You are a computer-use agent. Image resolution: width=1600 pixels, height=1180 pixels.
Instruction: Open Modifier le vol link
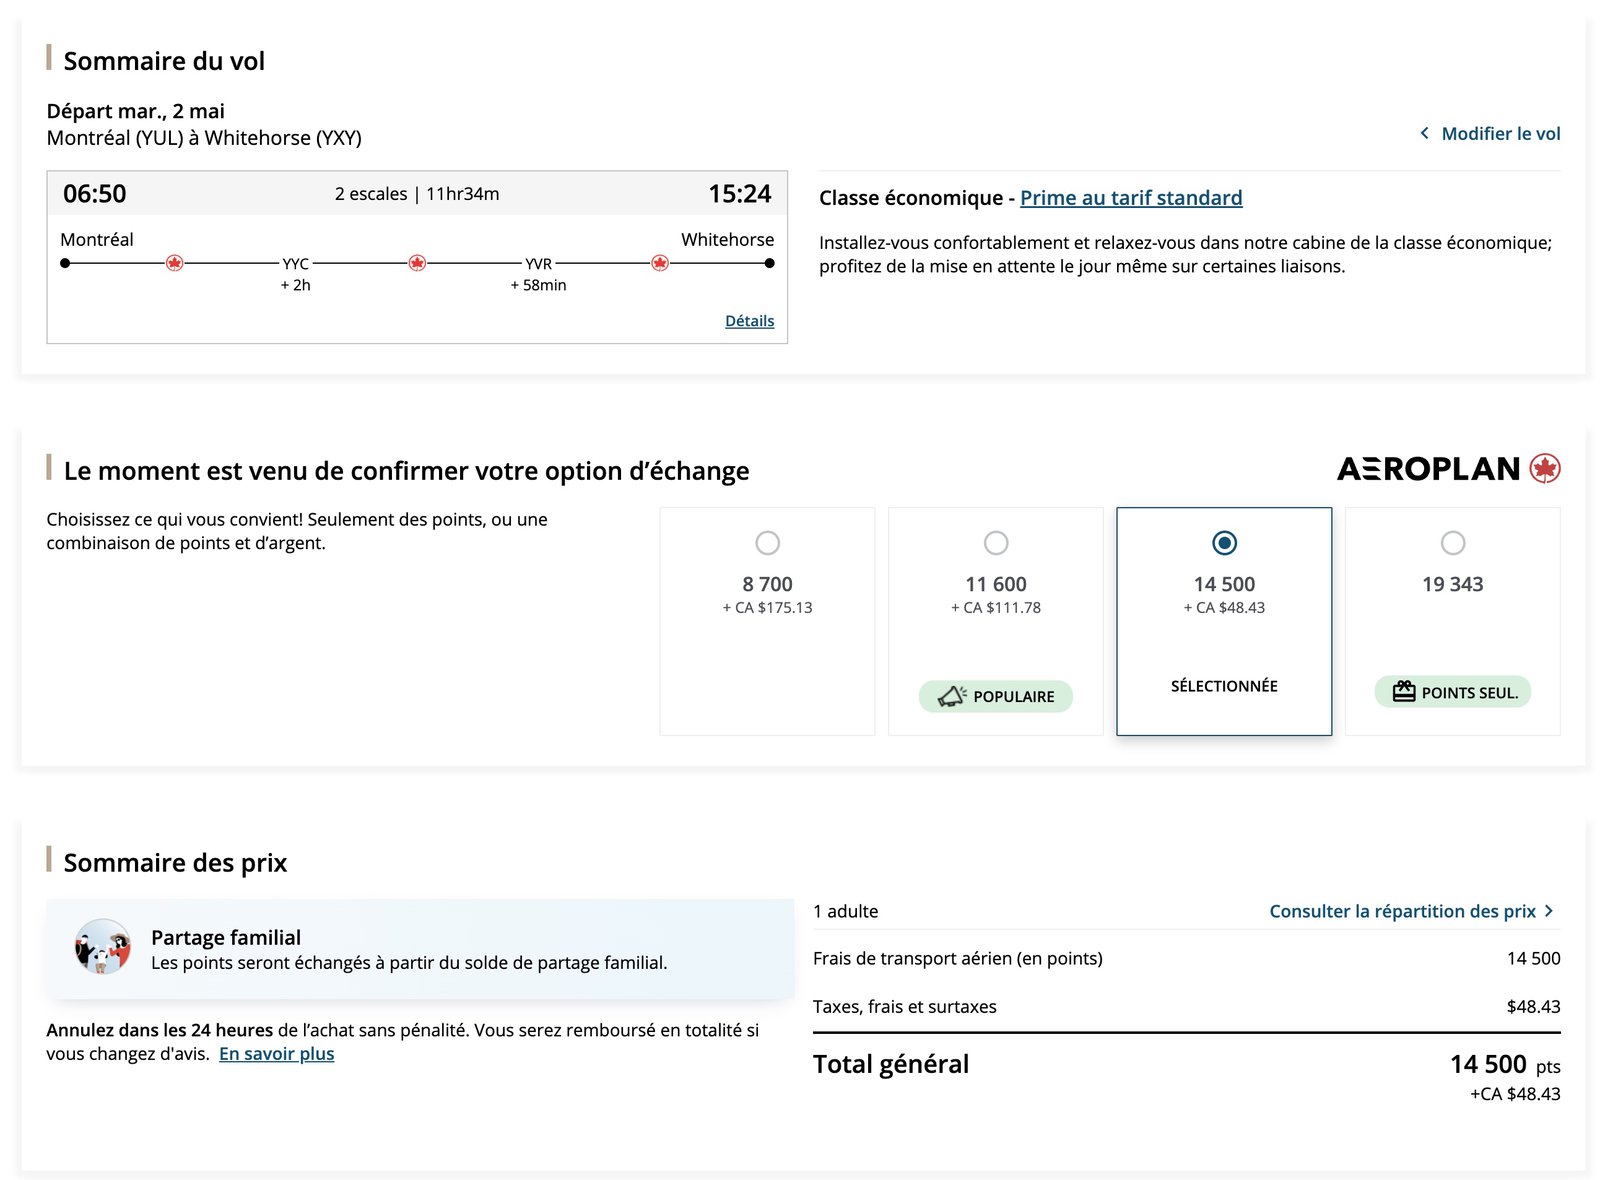point(1500,133)
